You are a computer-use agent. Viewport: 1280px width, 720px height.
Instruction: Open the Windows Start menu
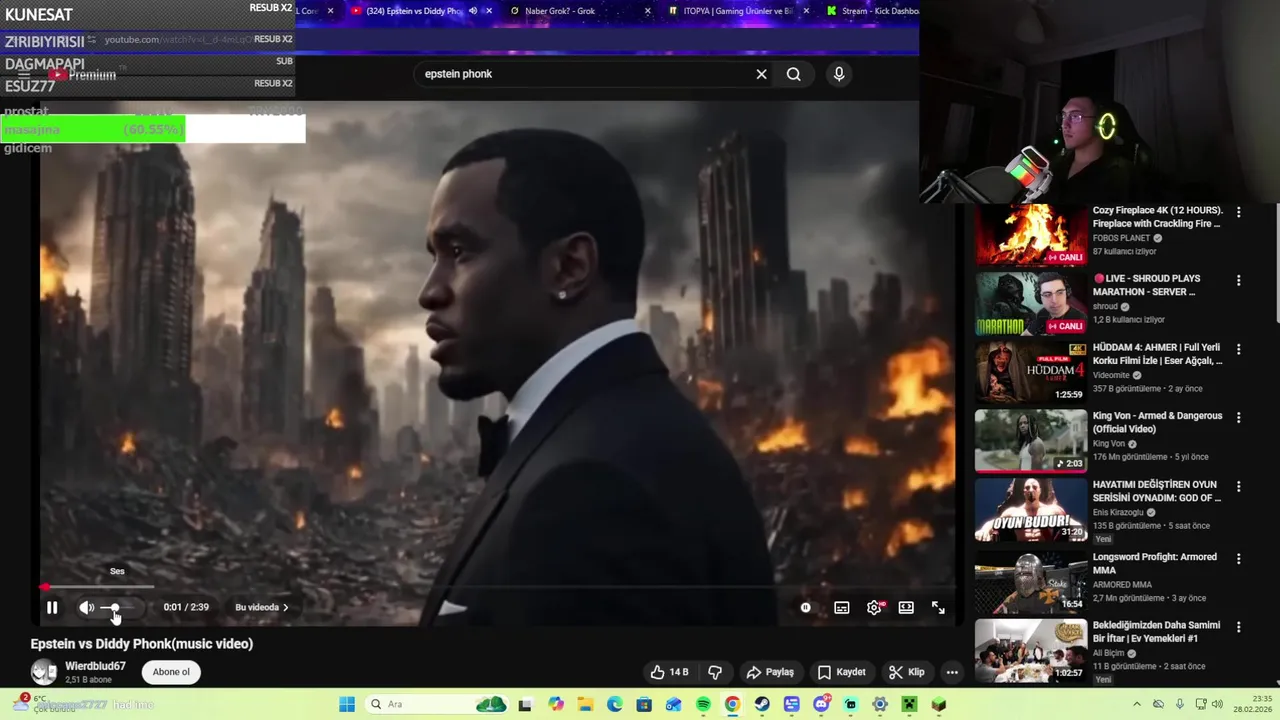[347, 704]
